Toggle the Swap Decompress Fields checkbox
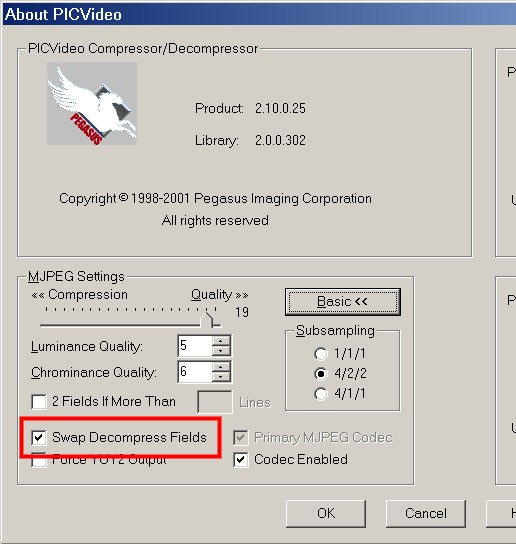 [x=39, y=437]
